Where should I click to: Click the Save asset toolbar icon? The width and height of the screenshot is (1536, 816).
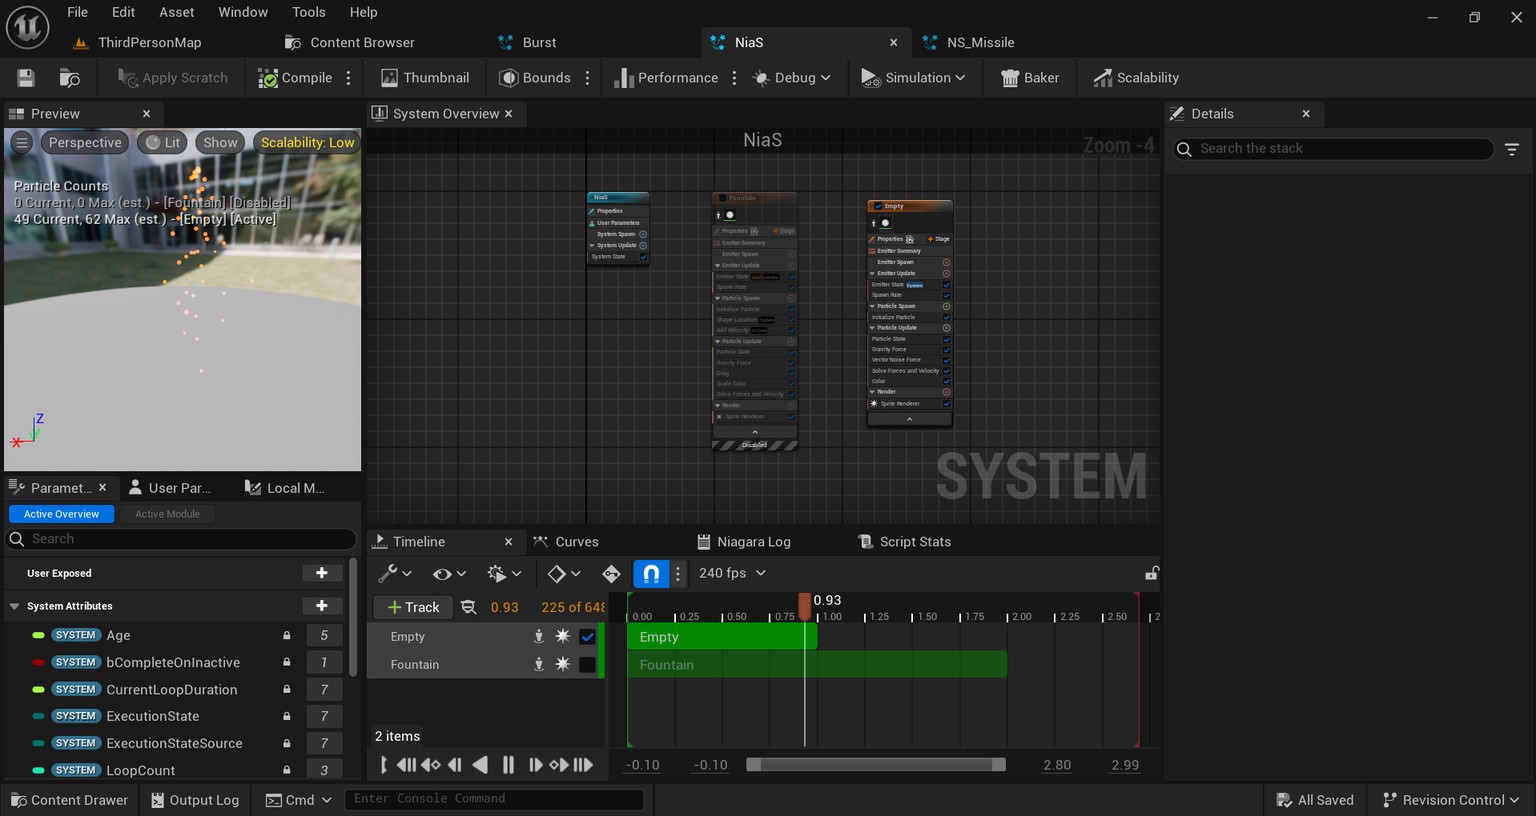point(26,78)
